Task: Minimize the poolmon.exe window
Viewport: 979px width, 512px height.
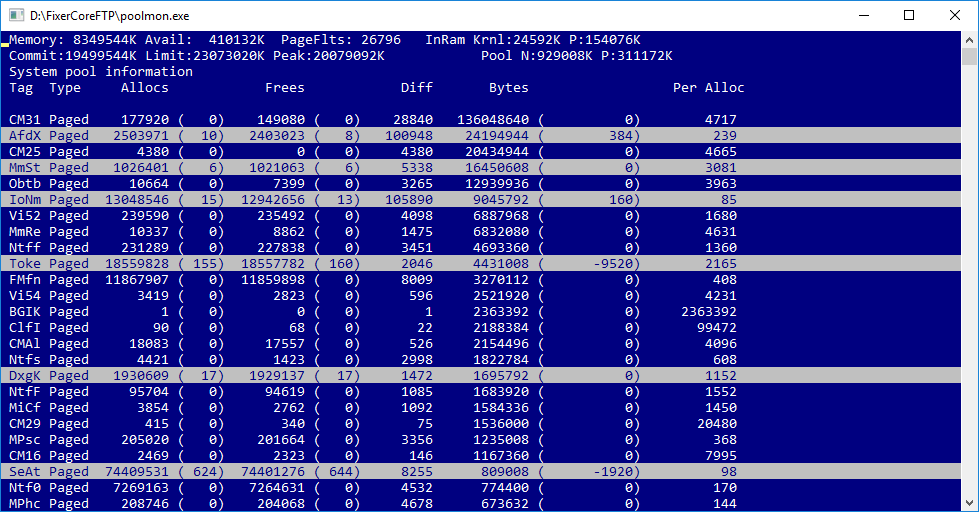Action: (864, 15)
